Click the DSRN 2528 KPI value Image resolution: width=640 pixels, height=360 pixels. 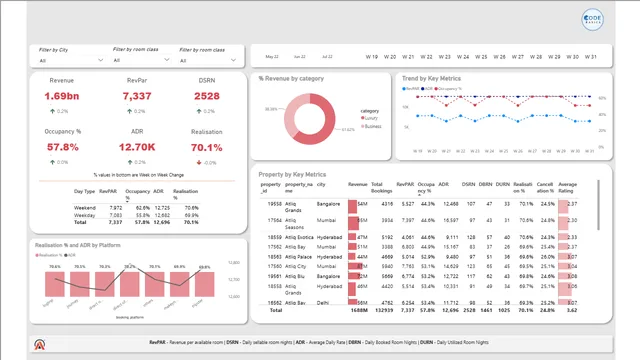207,96
